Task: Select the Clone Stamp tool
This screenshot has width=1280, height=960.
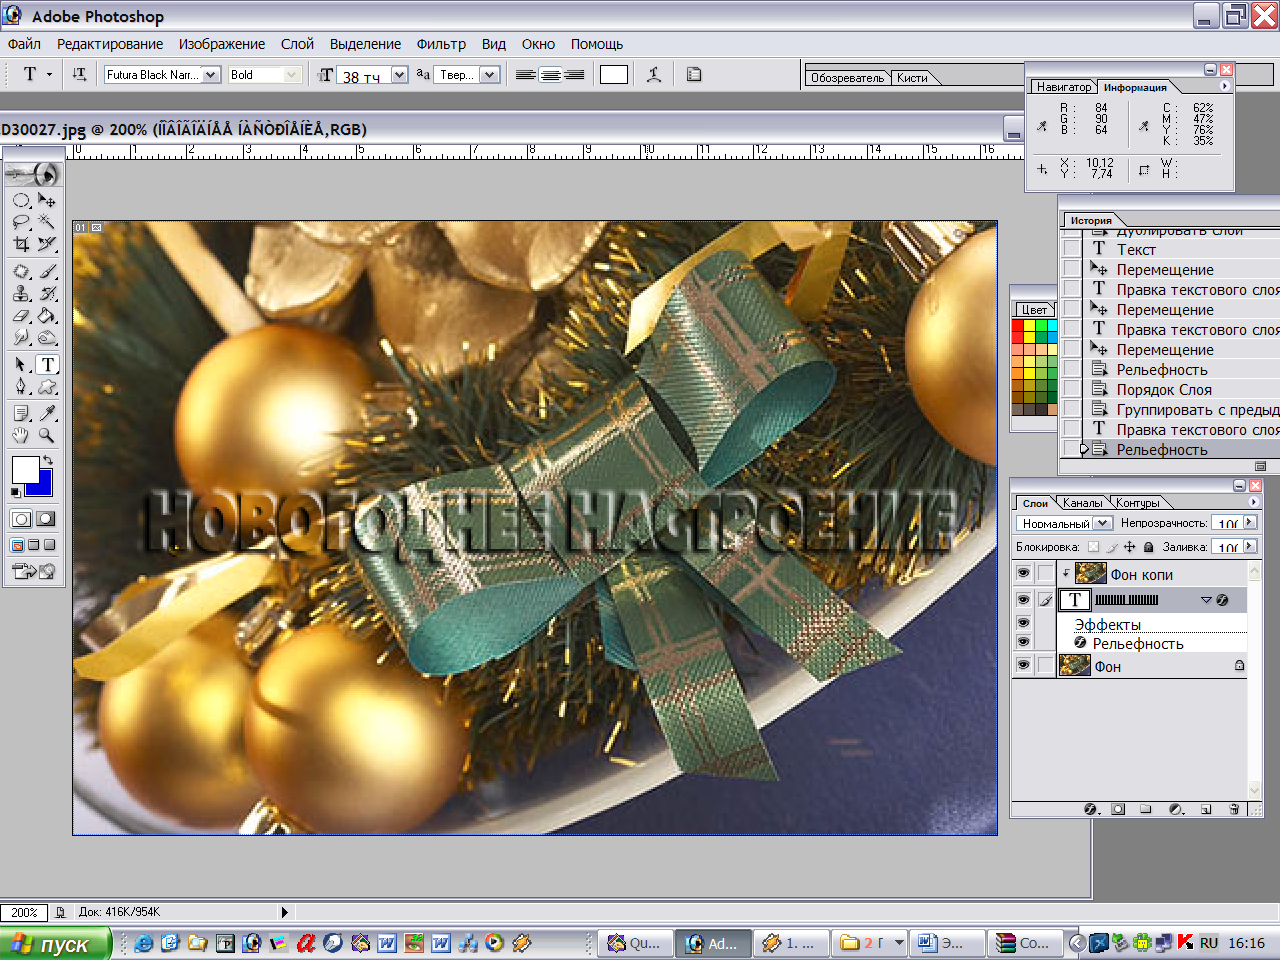Action: [21, 293]
